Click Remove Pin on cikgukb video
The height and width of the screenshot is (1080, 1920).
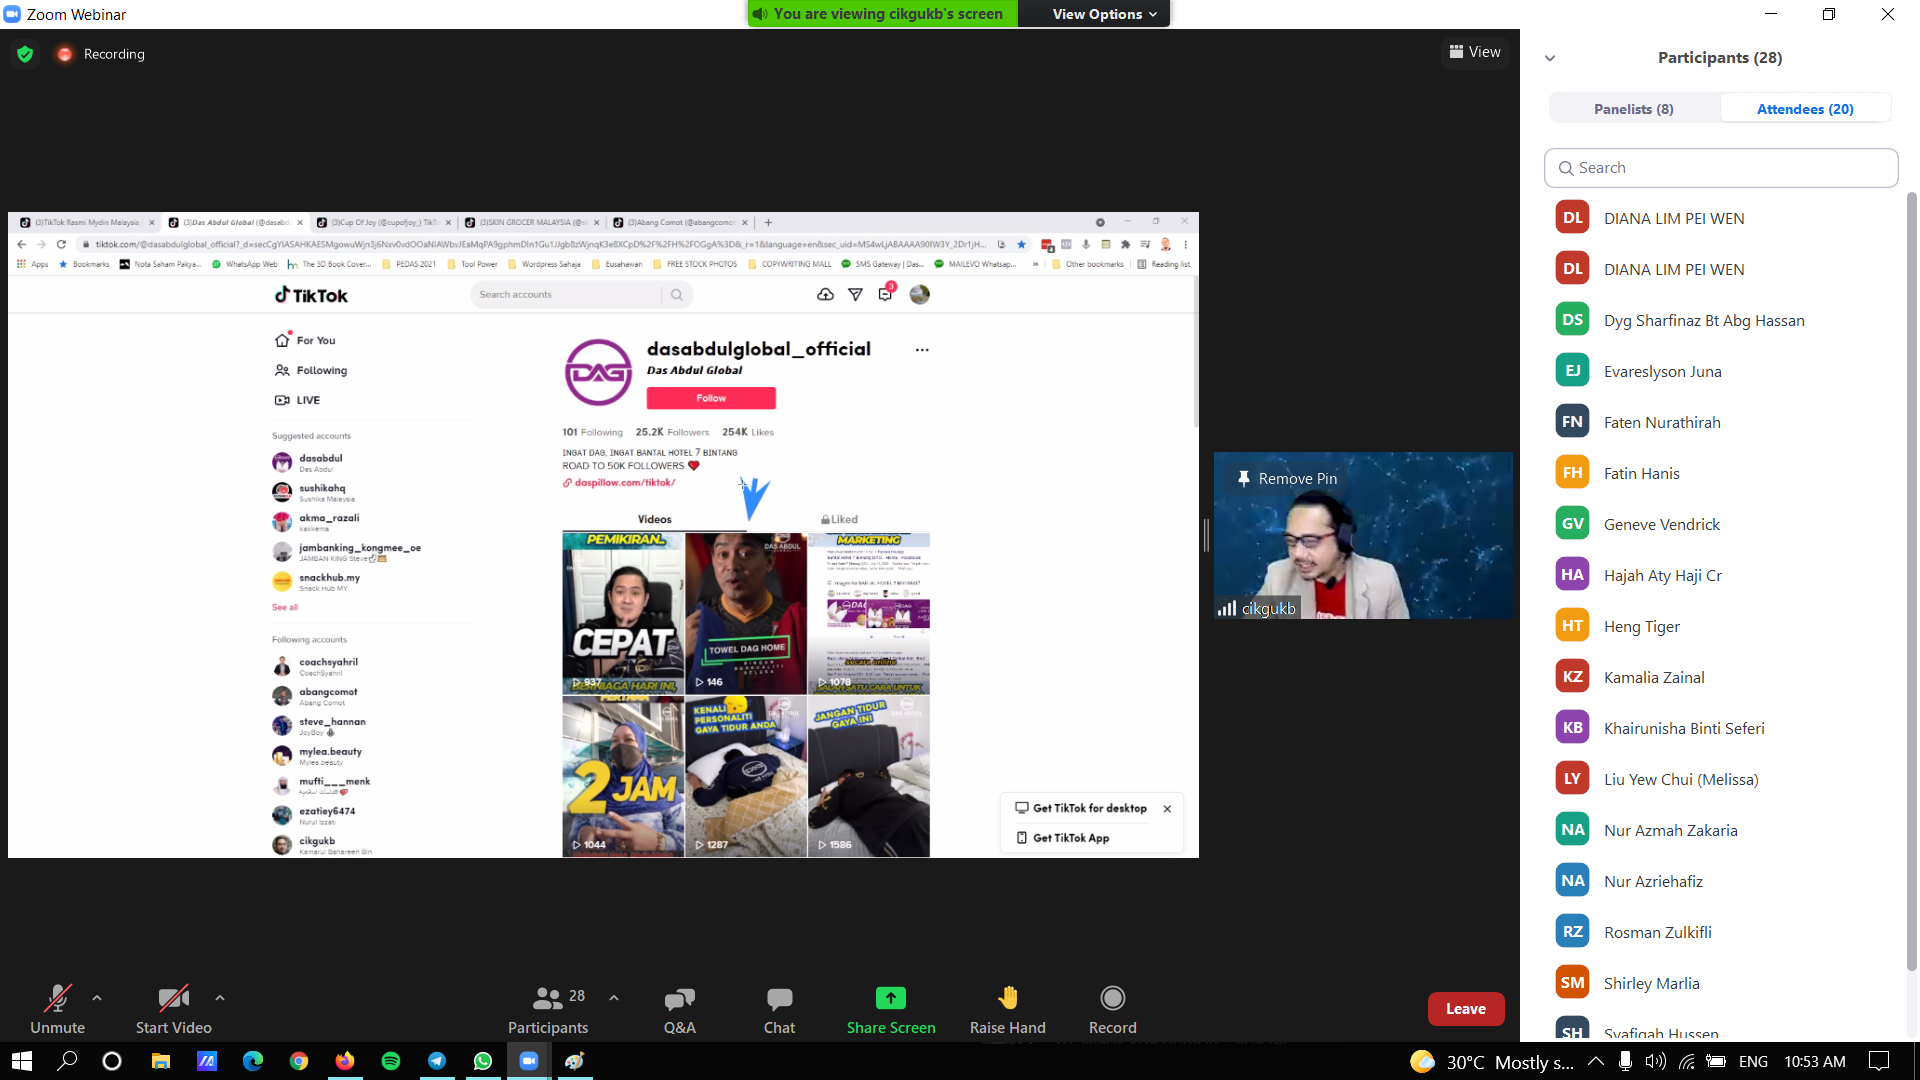[1287, 479]
